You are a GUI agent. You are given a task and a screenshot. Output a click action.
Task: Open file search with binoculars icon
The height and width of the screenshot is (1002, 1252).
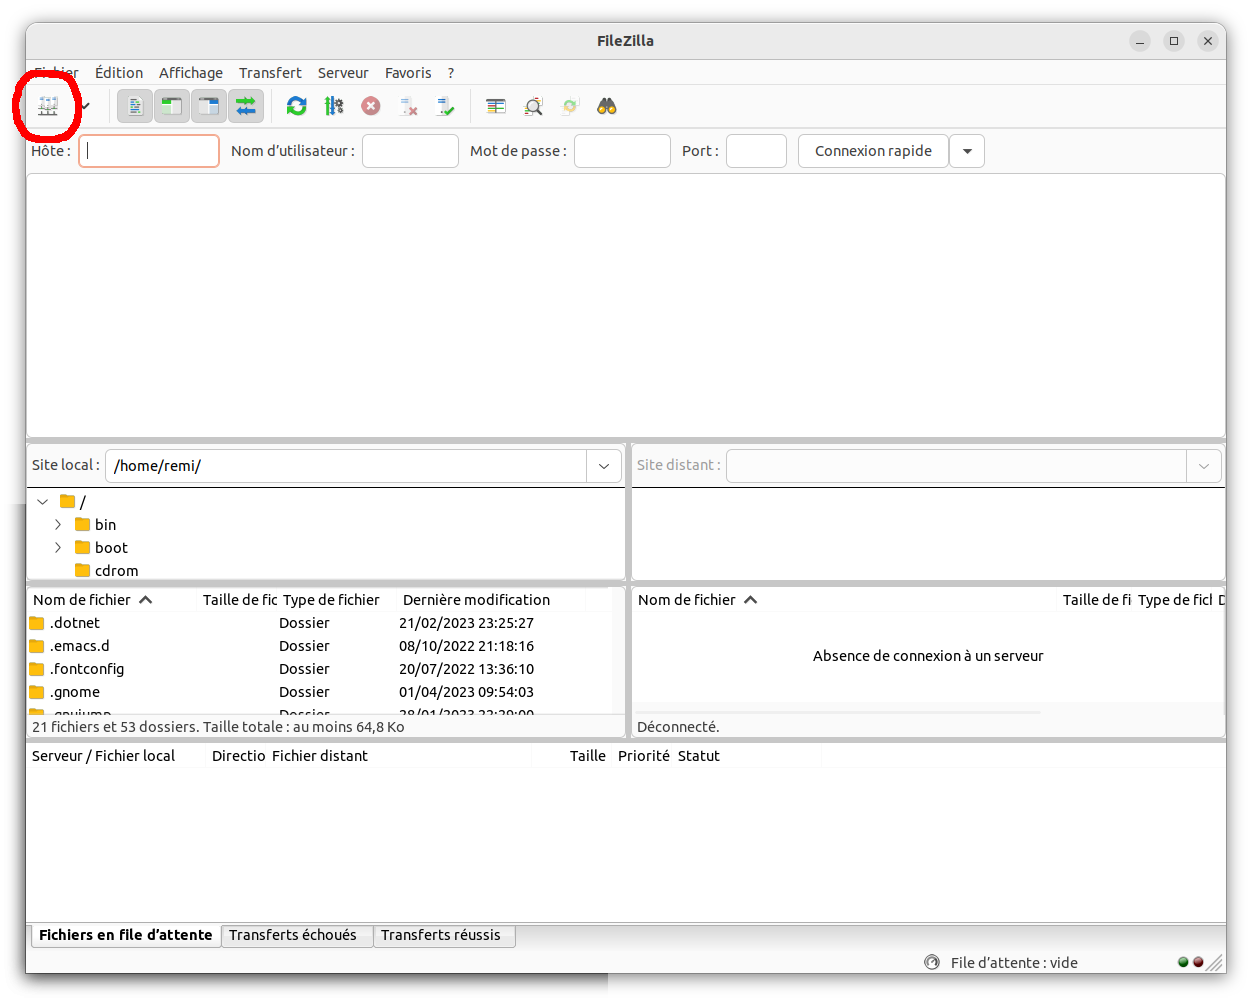(606, 106)
